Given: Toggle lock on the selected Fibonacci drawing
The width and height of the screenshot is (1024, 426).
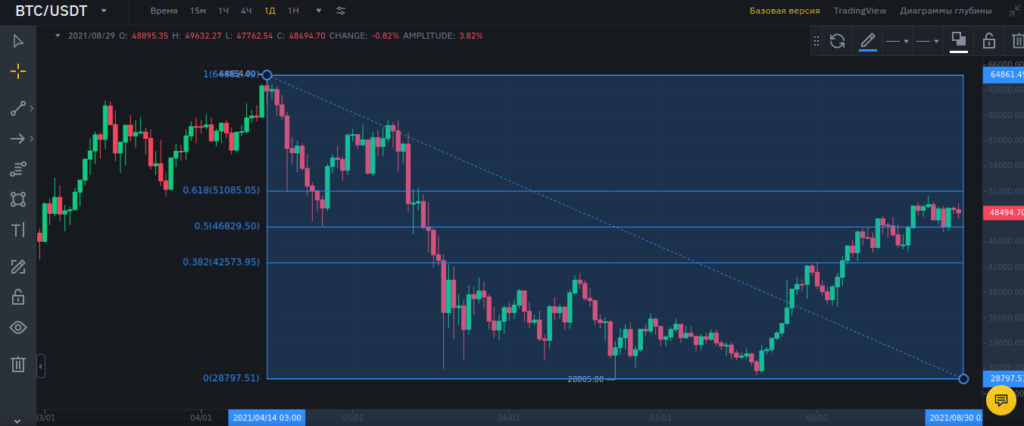Looking at the screenshot, I should point(988,41).
